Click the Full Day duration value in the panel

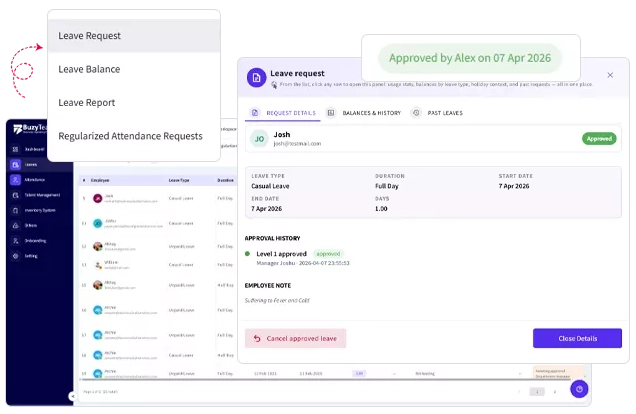(387, 186)
